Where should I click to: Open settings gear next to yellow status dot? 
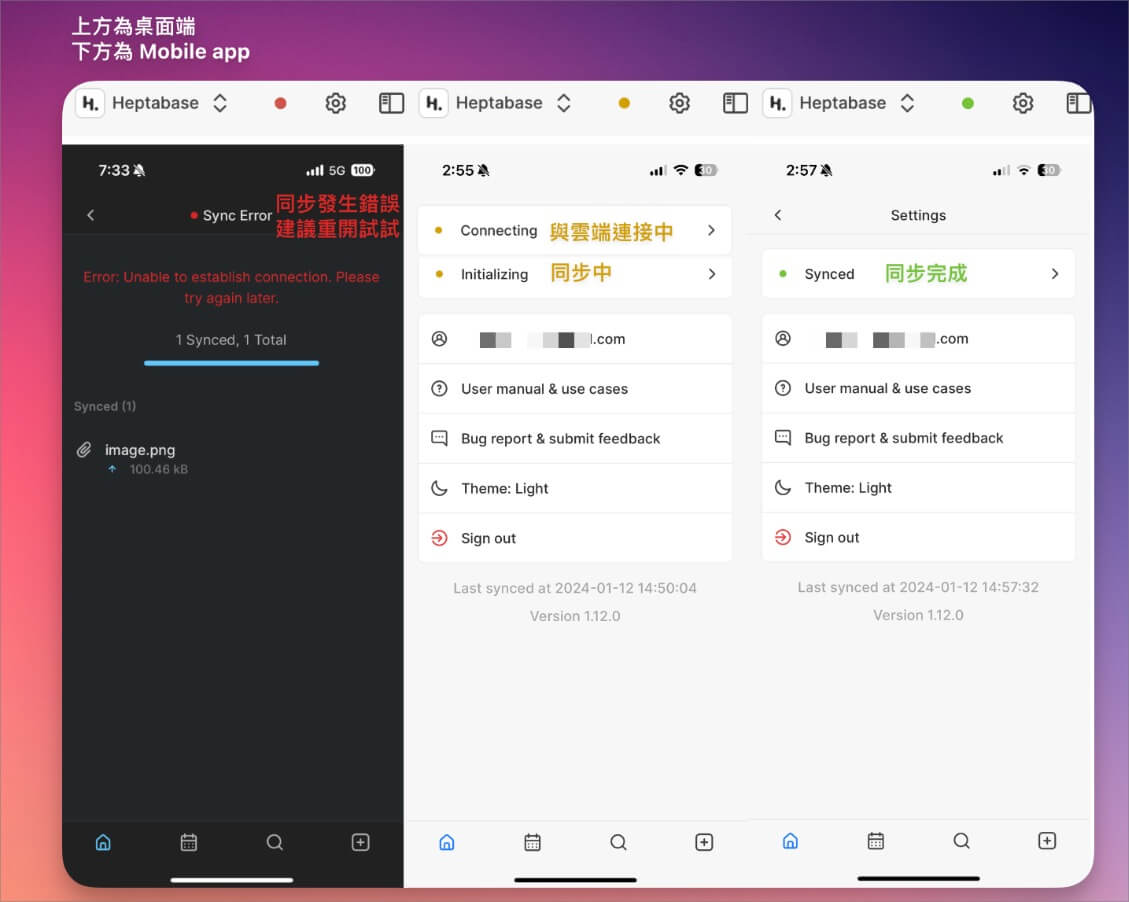pos(679,103)
